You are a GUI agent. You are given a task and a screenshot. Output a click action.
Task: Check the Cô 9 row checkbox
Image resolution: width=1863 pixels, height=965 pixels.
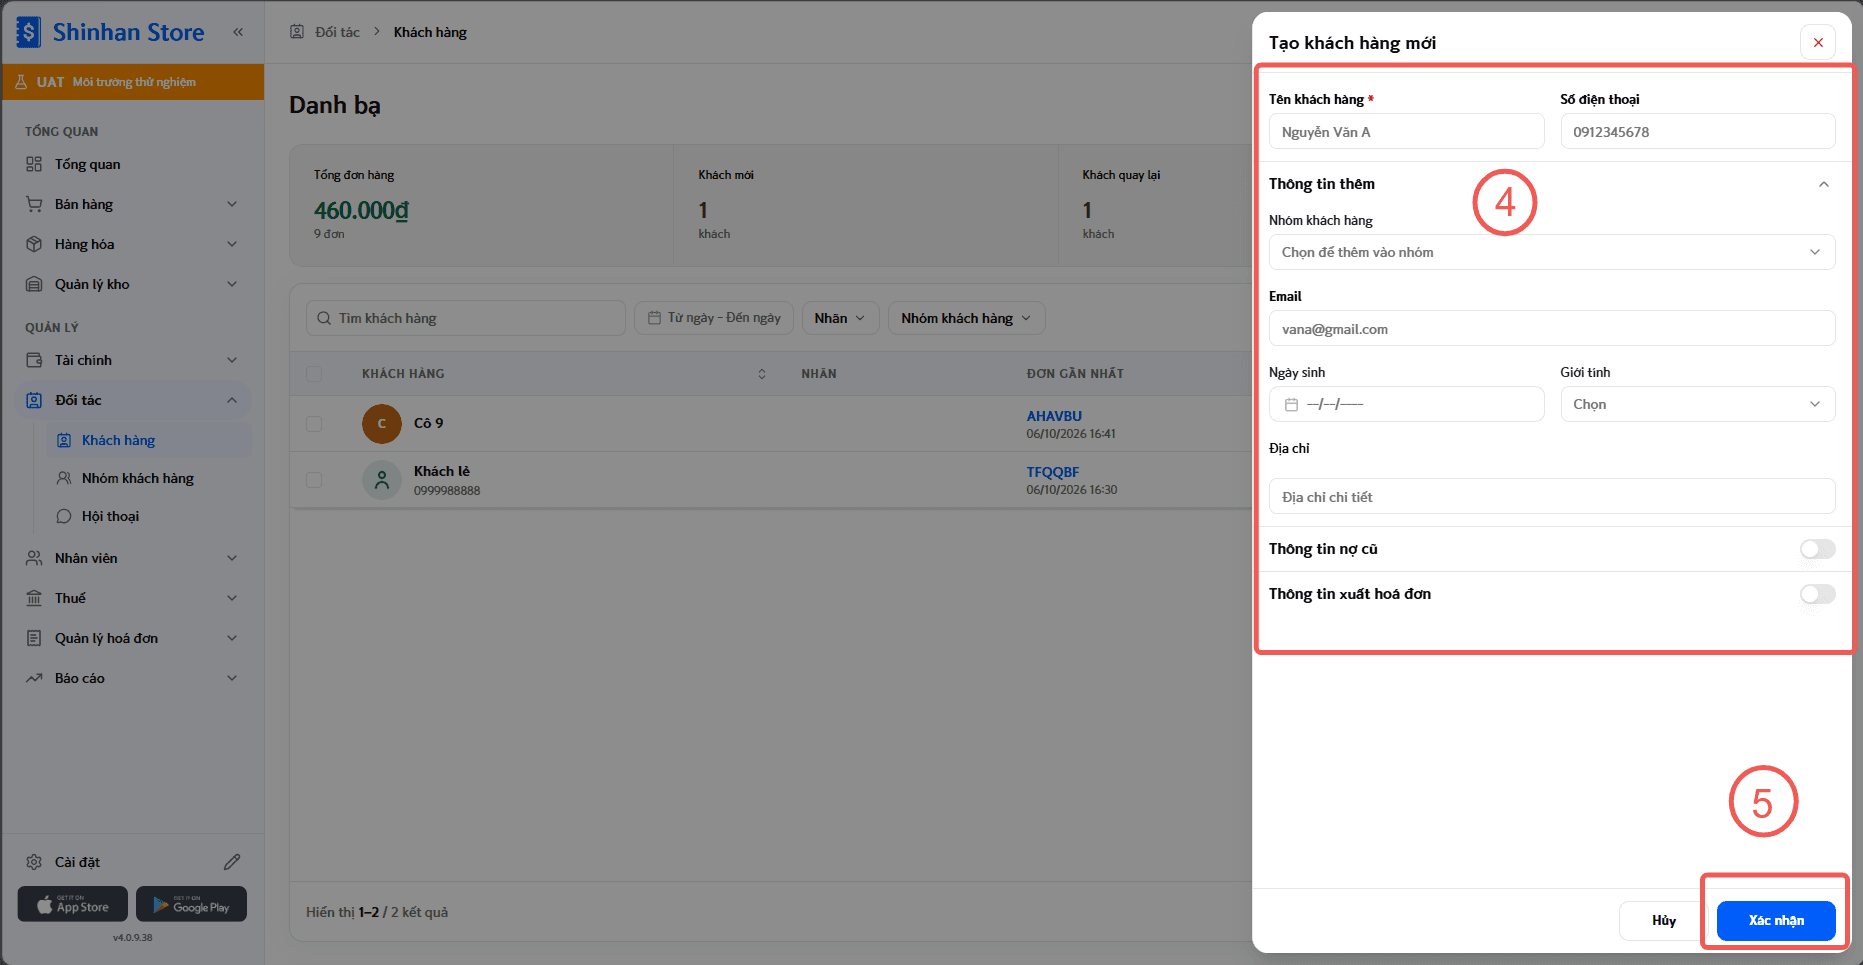pyautogui.click(x=314, y=424)
